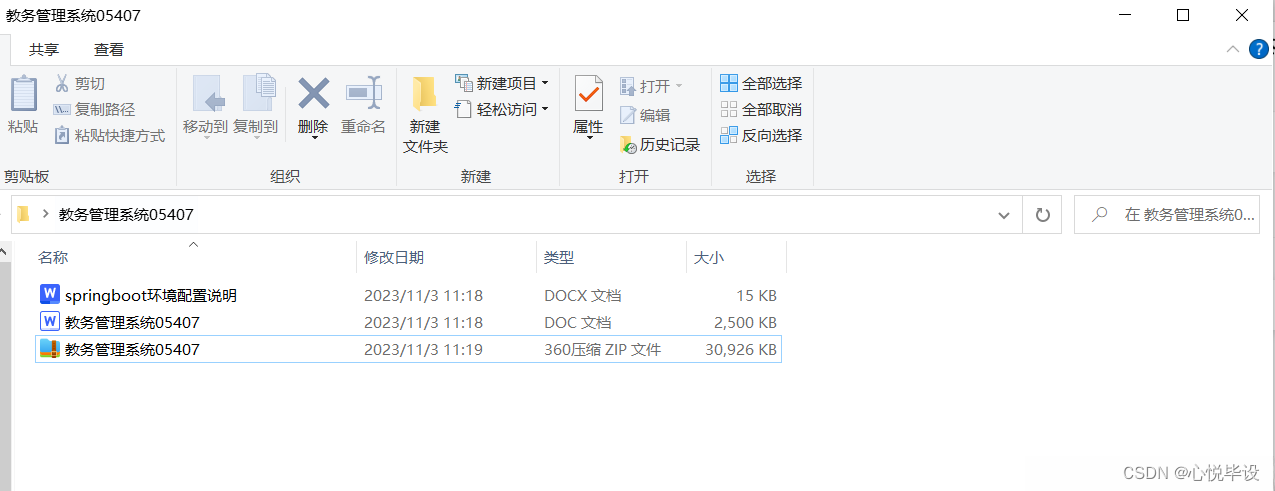Click the 剪切 (Cut) scissors icon
The width and height of the screenshot is (1275, 491).
[62, 84]
